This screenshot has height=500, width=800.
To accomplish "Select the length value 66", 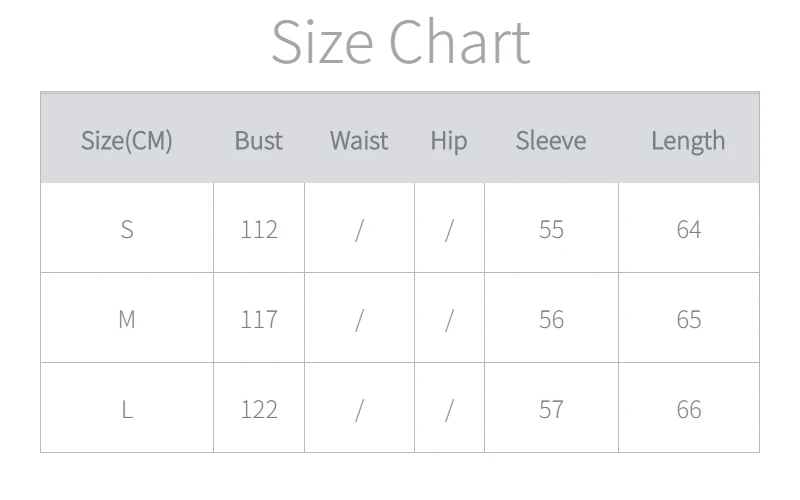I will point(689,409).
